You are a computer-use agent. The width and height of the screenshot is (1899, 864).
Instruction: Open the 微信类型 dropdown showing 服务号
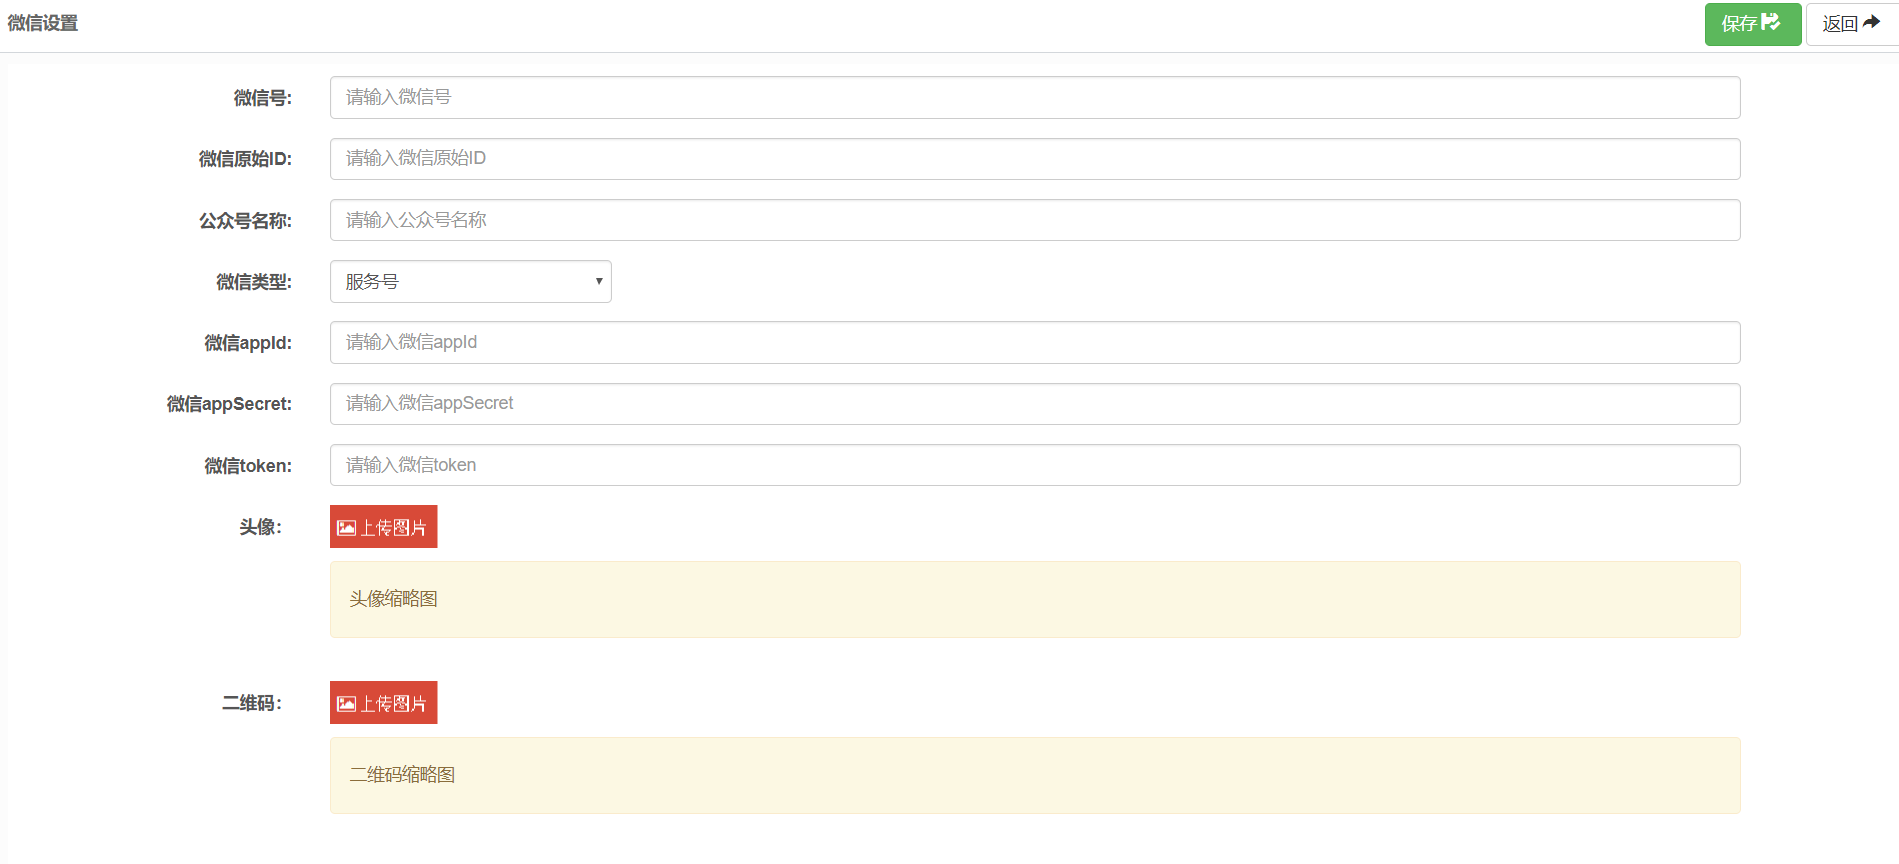(x=471, y=282)
